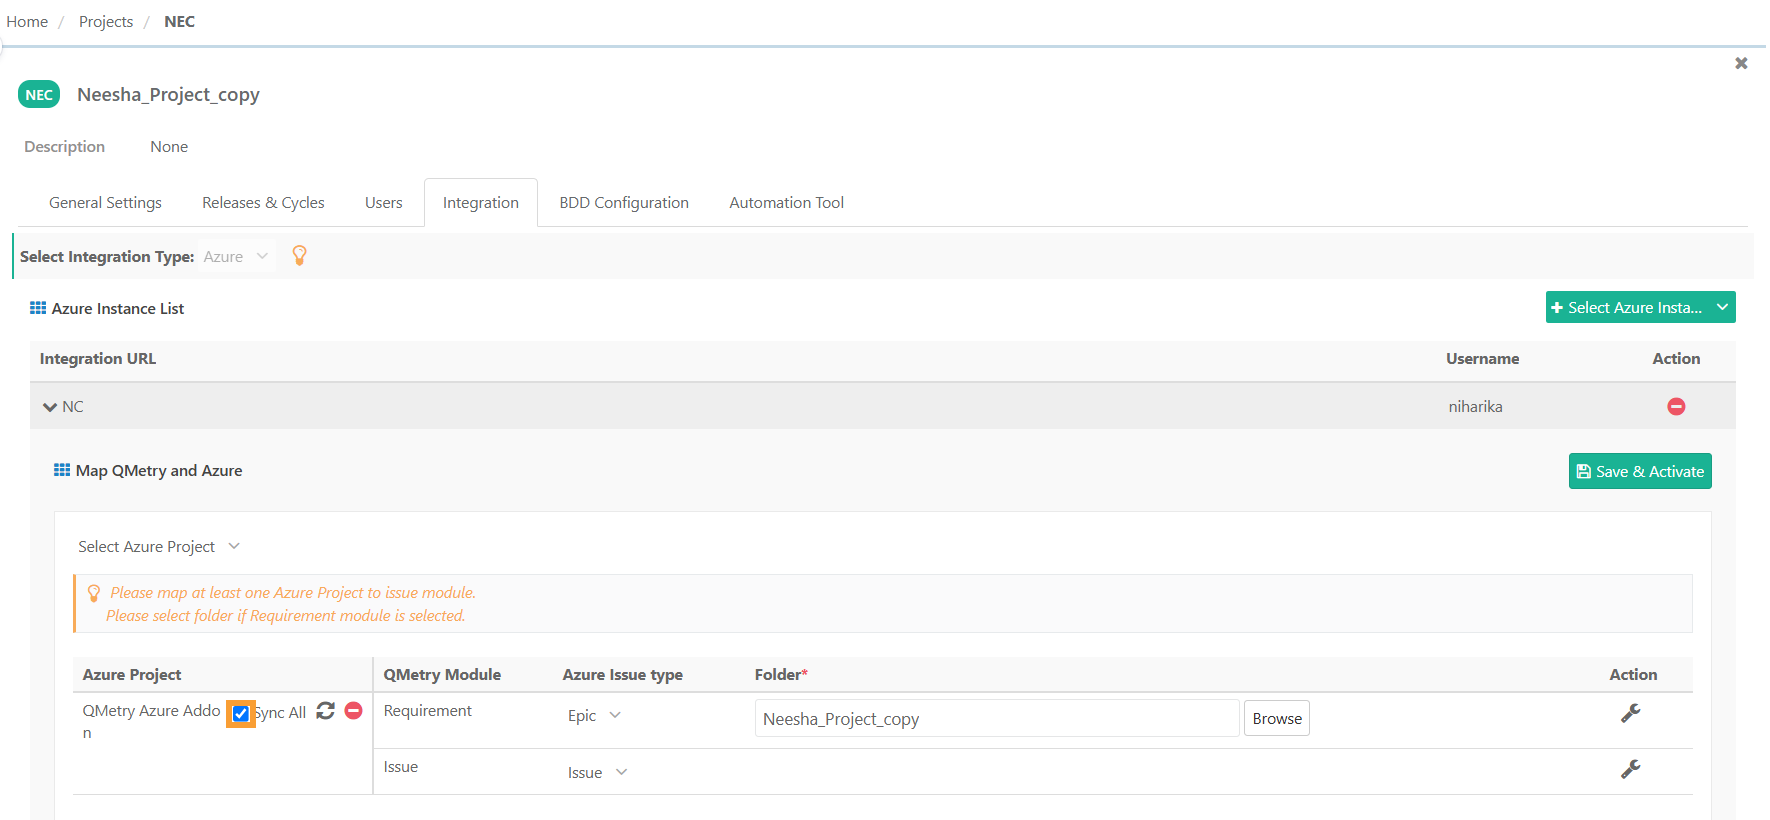Screen dimensions: 1770x820
Task: Click the NEC project badge
Action: pos(39,95)
